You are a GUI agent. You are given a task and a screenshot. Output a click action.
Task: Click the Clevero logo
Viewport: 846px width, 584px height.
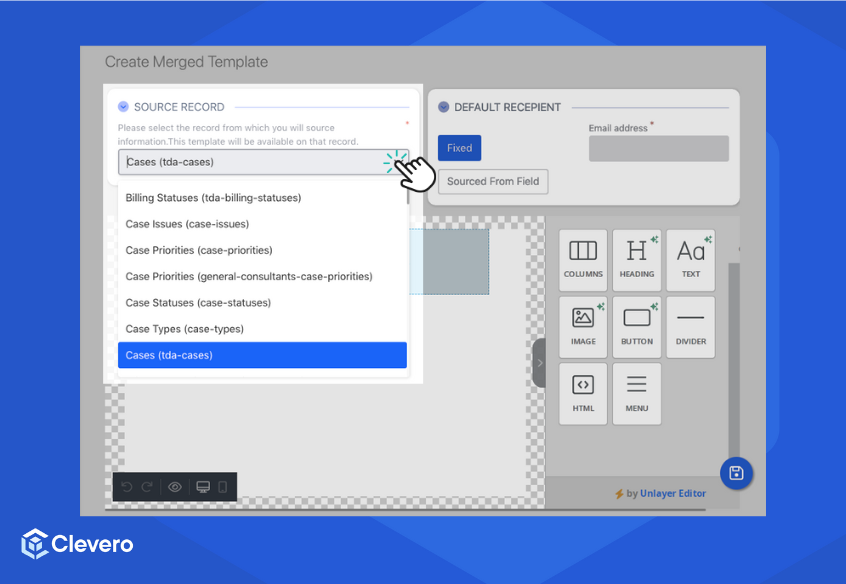(x=77, y=544)
